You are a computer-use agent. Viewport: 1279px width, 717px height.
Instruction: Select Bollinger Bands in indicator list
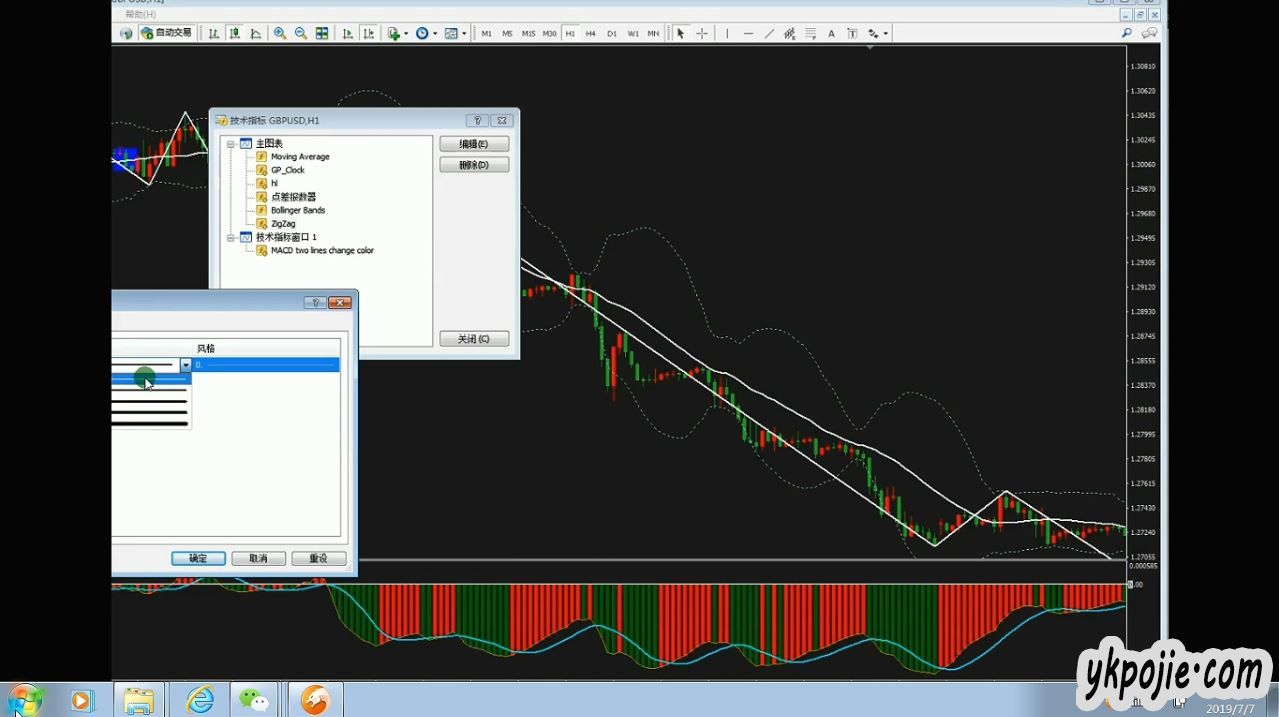298,211
